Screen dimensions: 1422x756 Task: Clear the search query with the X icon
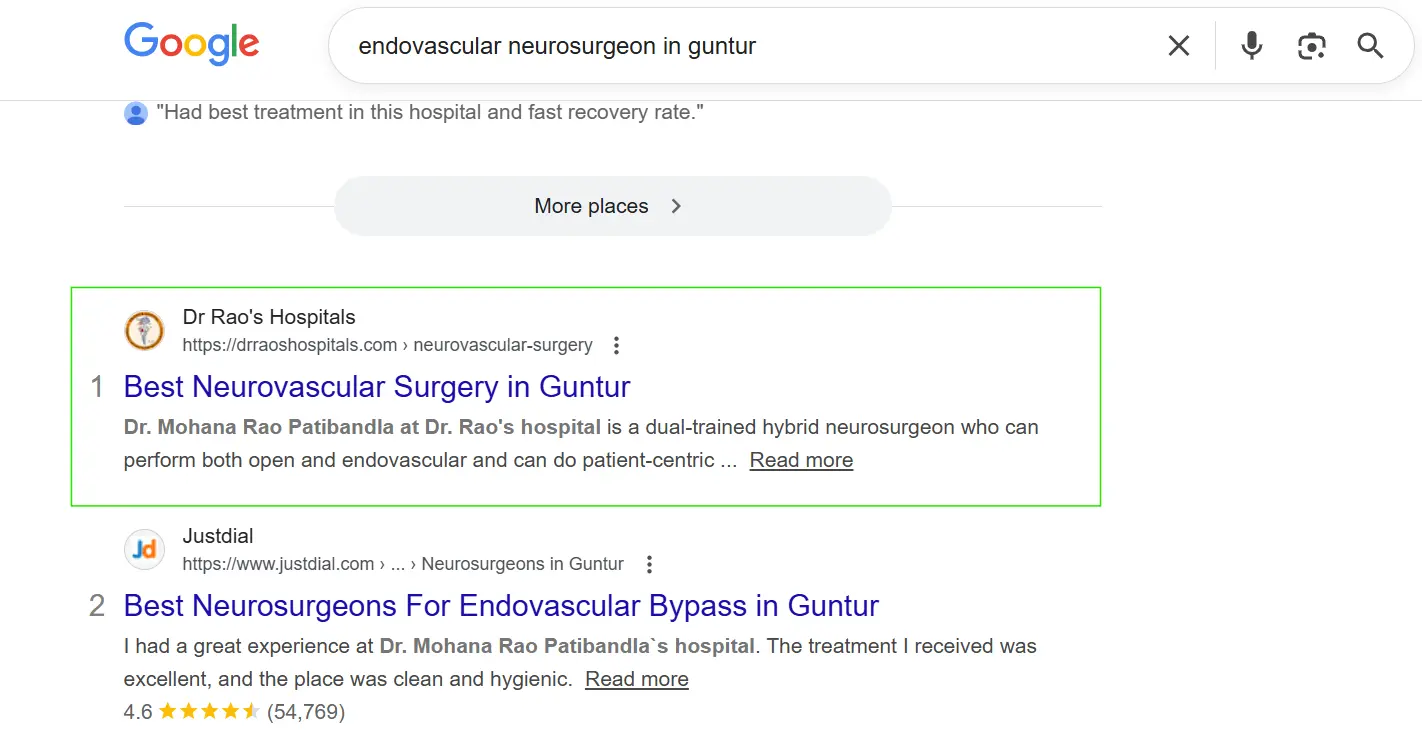click(1179, 46)
